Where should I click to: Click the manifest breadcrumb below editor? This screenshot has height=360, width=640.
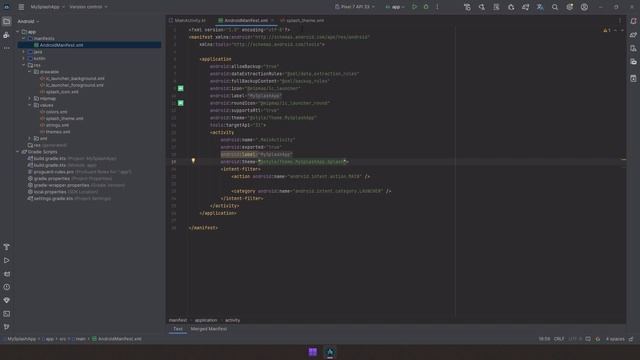point(178,320)
